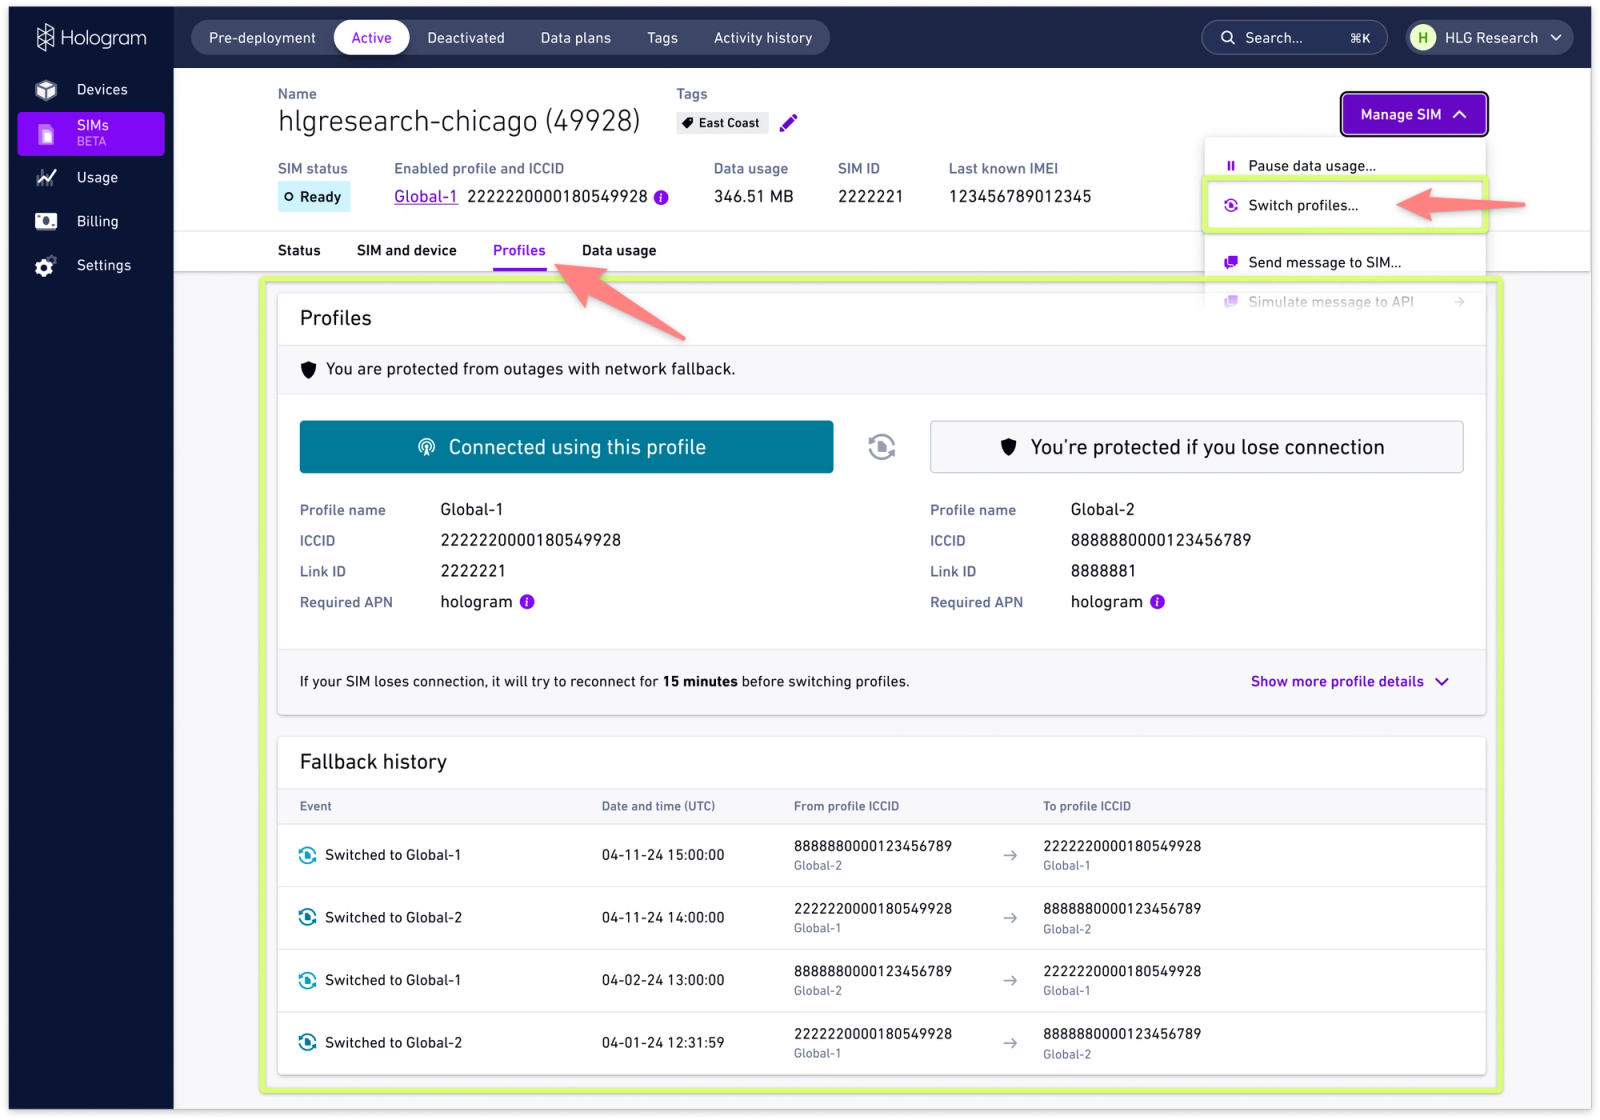Click Data usage value 346.51 MB
The height and width of the screenshot is (1120, 1600).
(753, 197)
